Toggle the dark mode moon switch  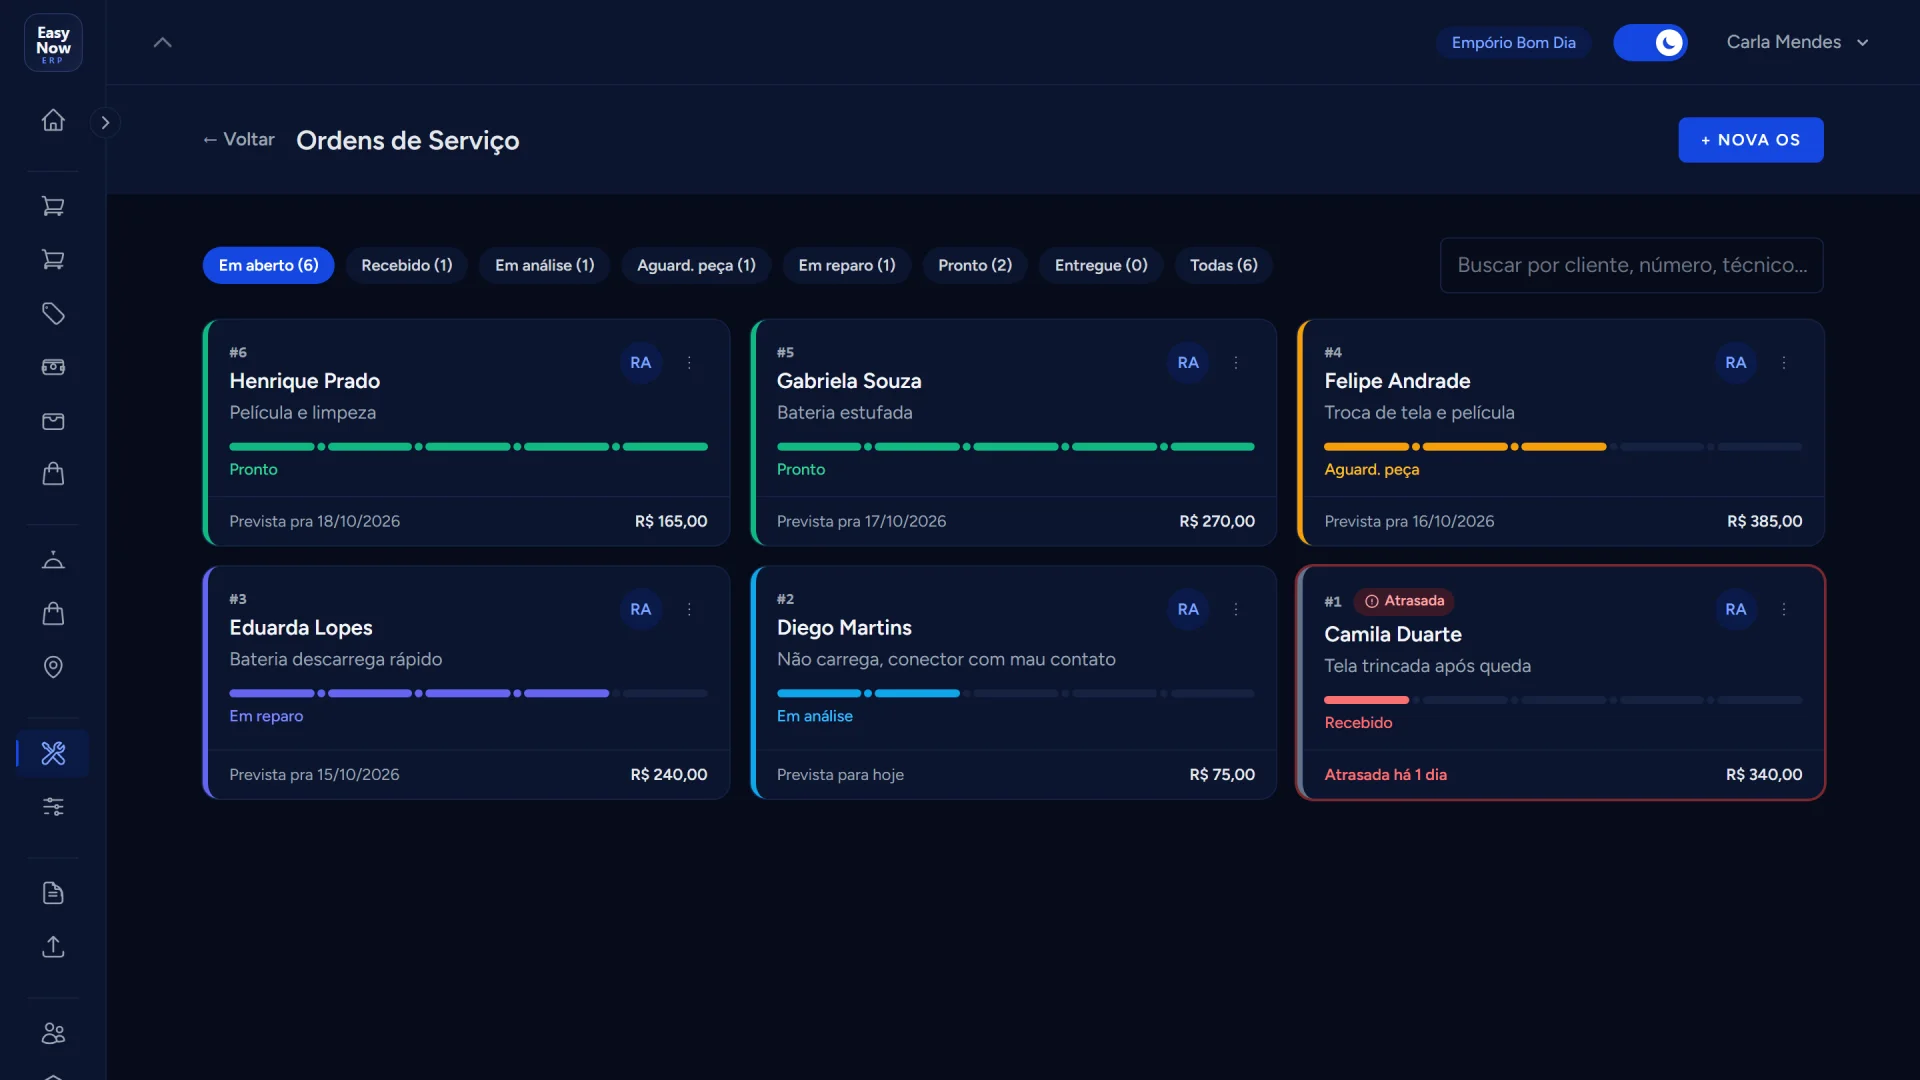[x=1650, y=42]
